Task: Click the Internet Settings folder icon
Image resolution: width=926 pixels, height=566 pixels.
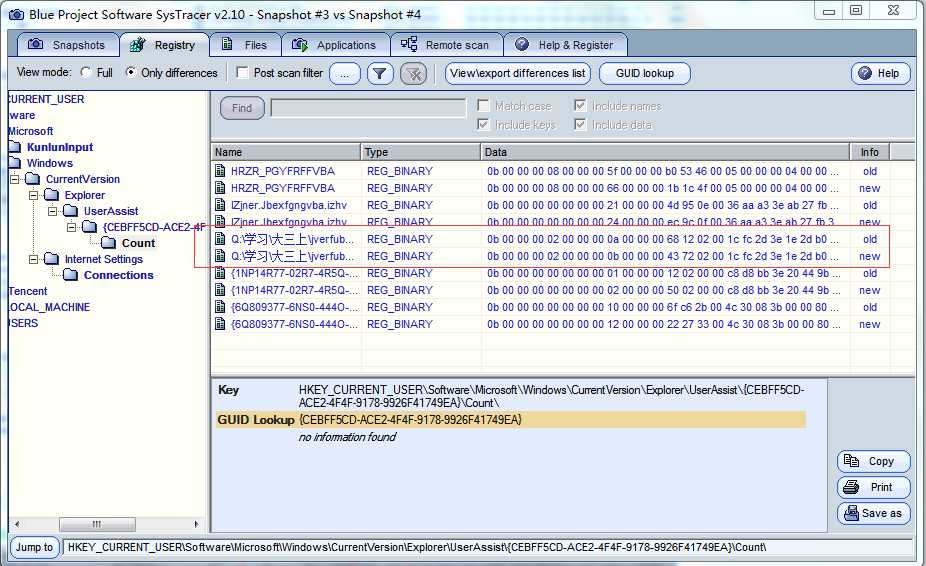Action: tap(52, 258)
